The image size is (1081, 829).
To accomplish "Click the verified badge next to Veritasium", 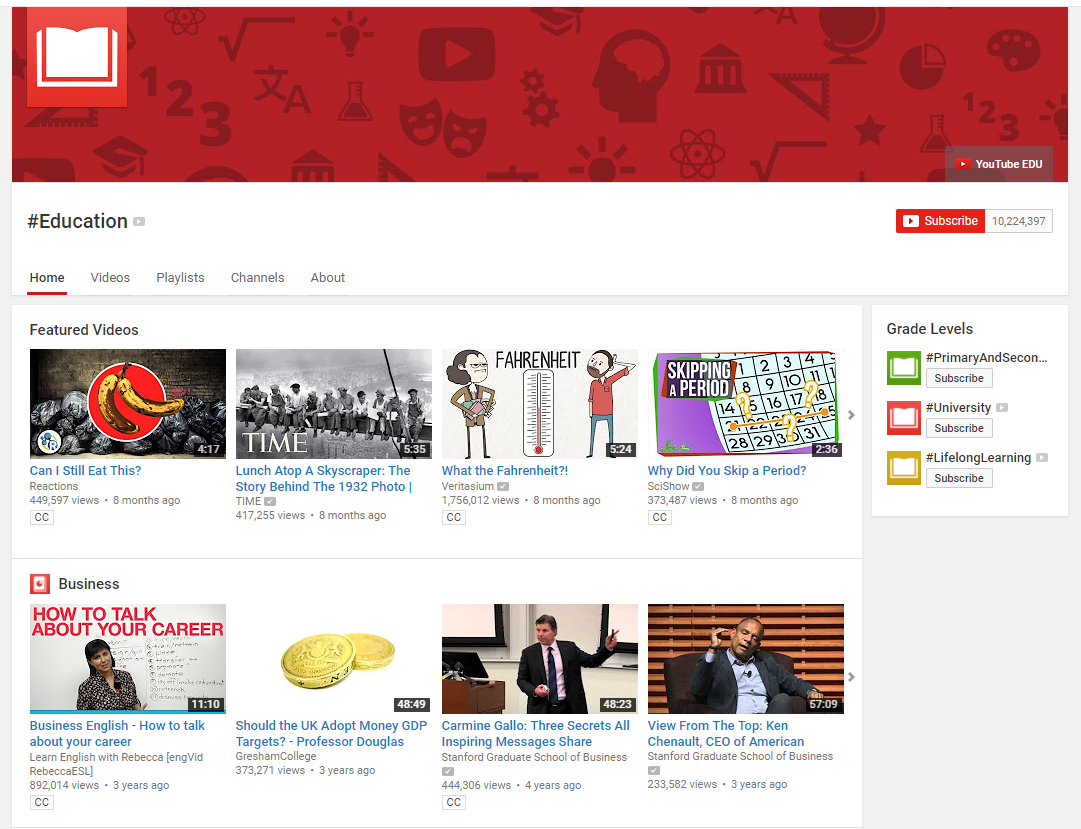I will click(503, 486).
